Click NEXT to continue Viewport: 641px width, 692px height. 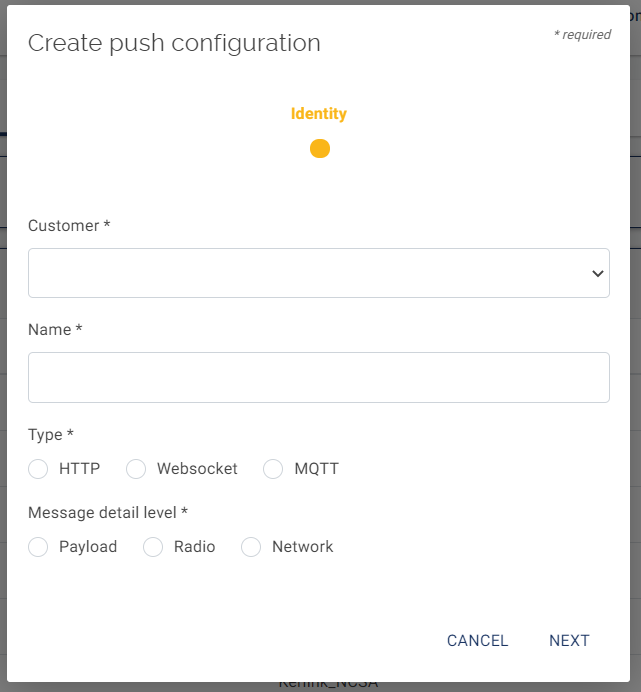coord(569,641)
